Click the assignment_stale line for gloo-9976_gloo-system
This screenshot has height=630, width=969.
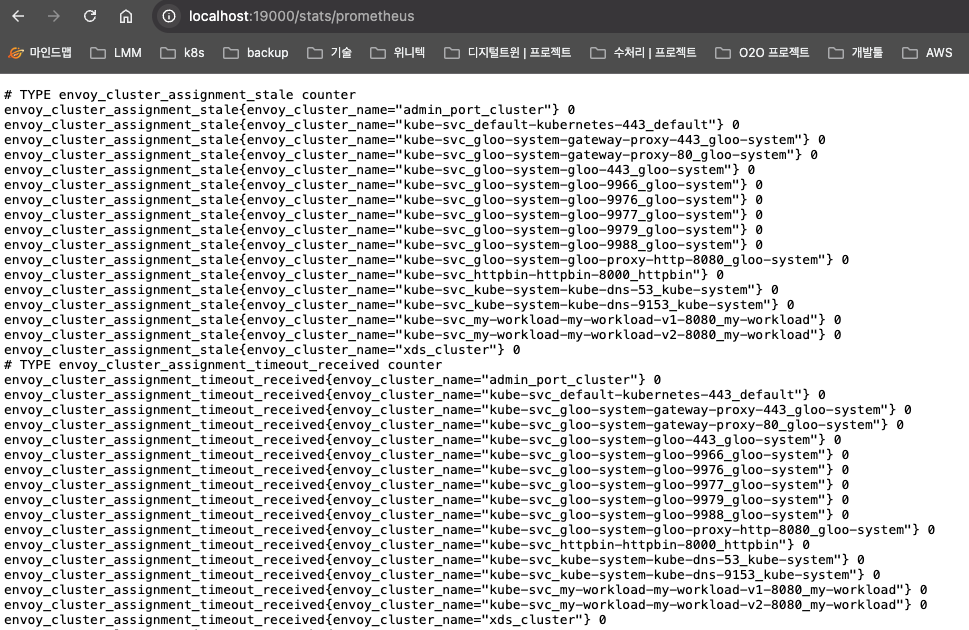pyautogui.click(x=383, y=200)
